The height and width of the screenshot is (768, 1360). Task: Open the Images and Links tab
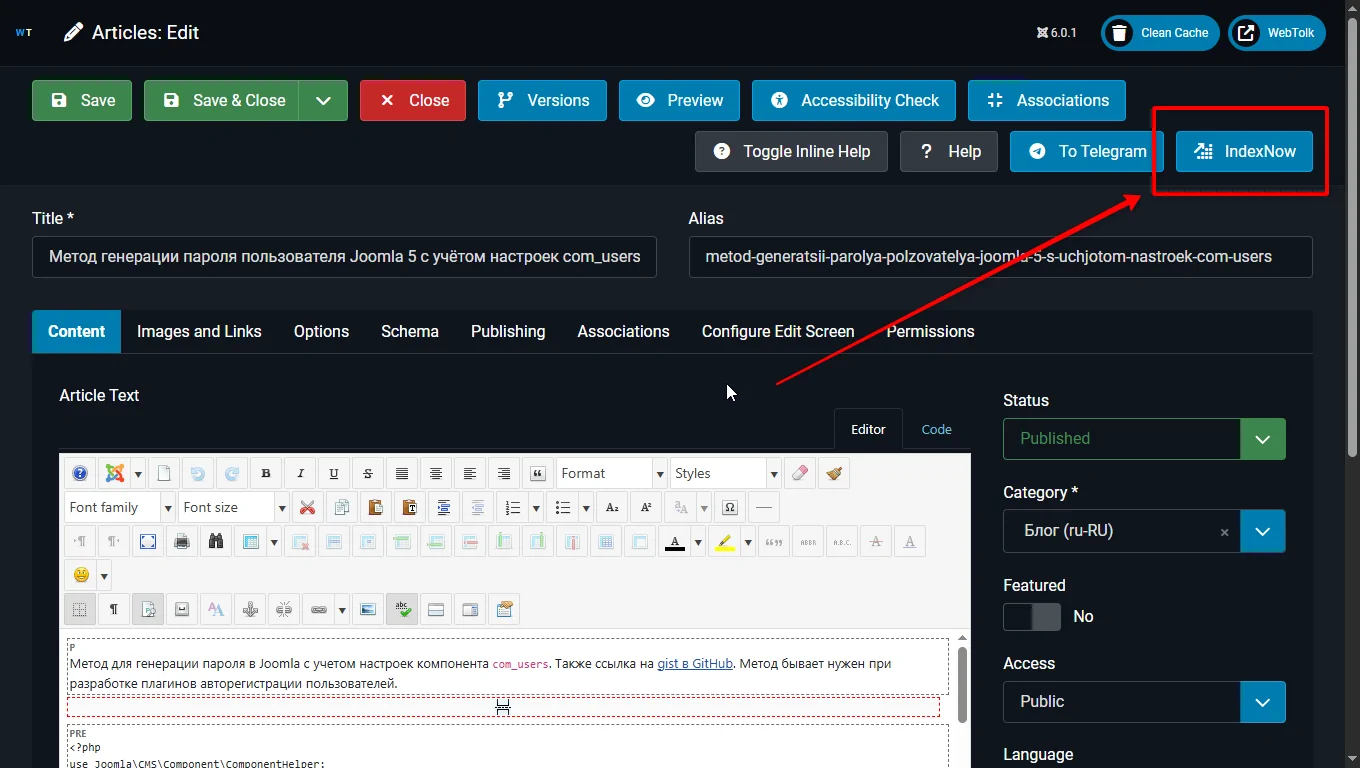click(x=199, y=332)
